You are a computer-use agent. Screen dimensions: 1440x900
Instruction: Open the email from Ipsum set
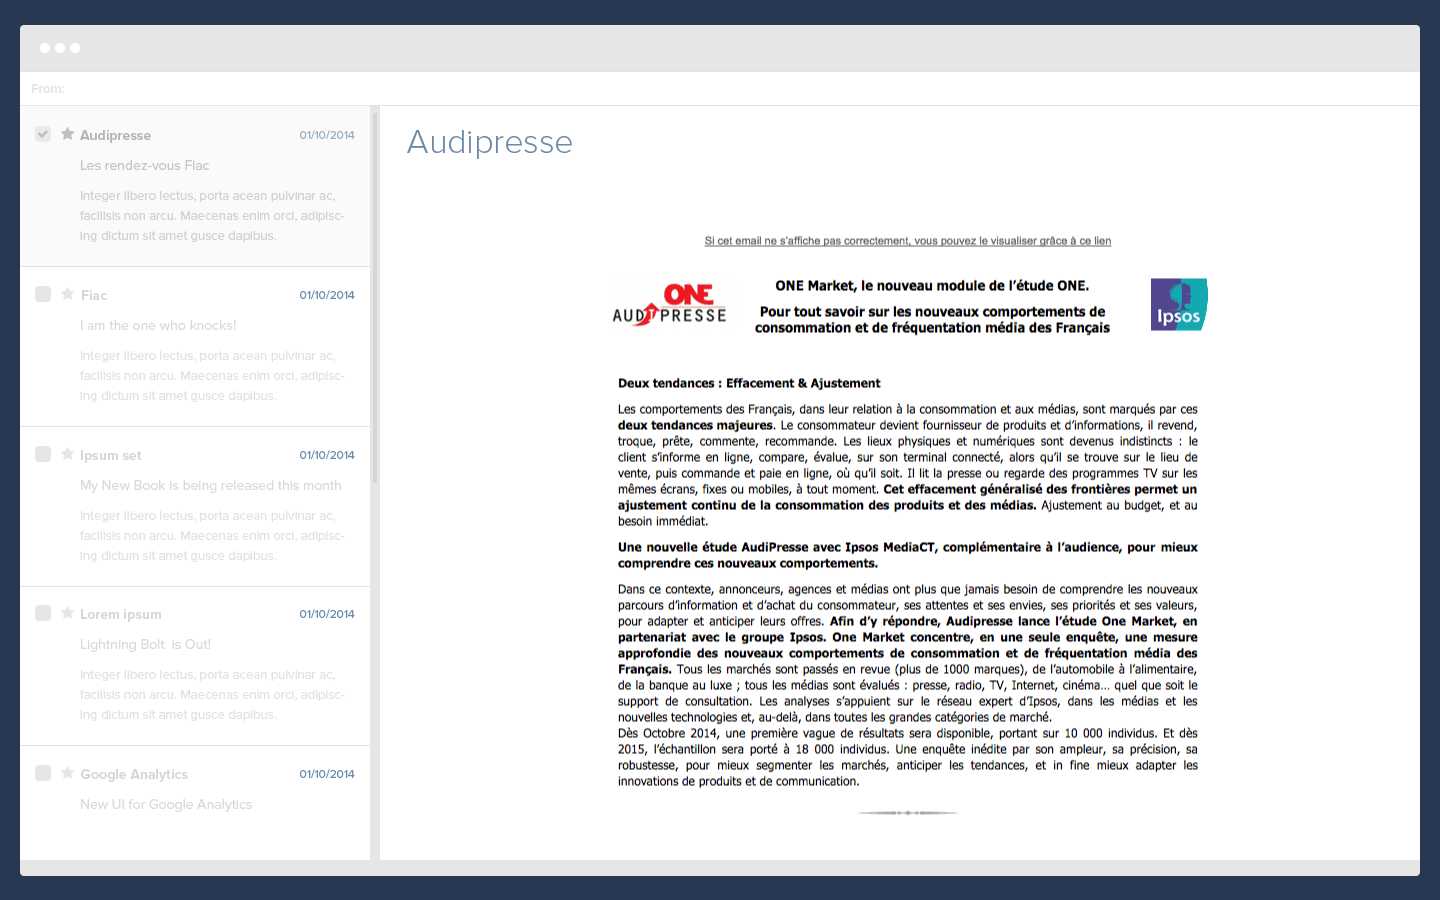point(195,506)
